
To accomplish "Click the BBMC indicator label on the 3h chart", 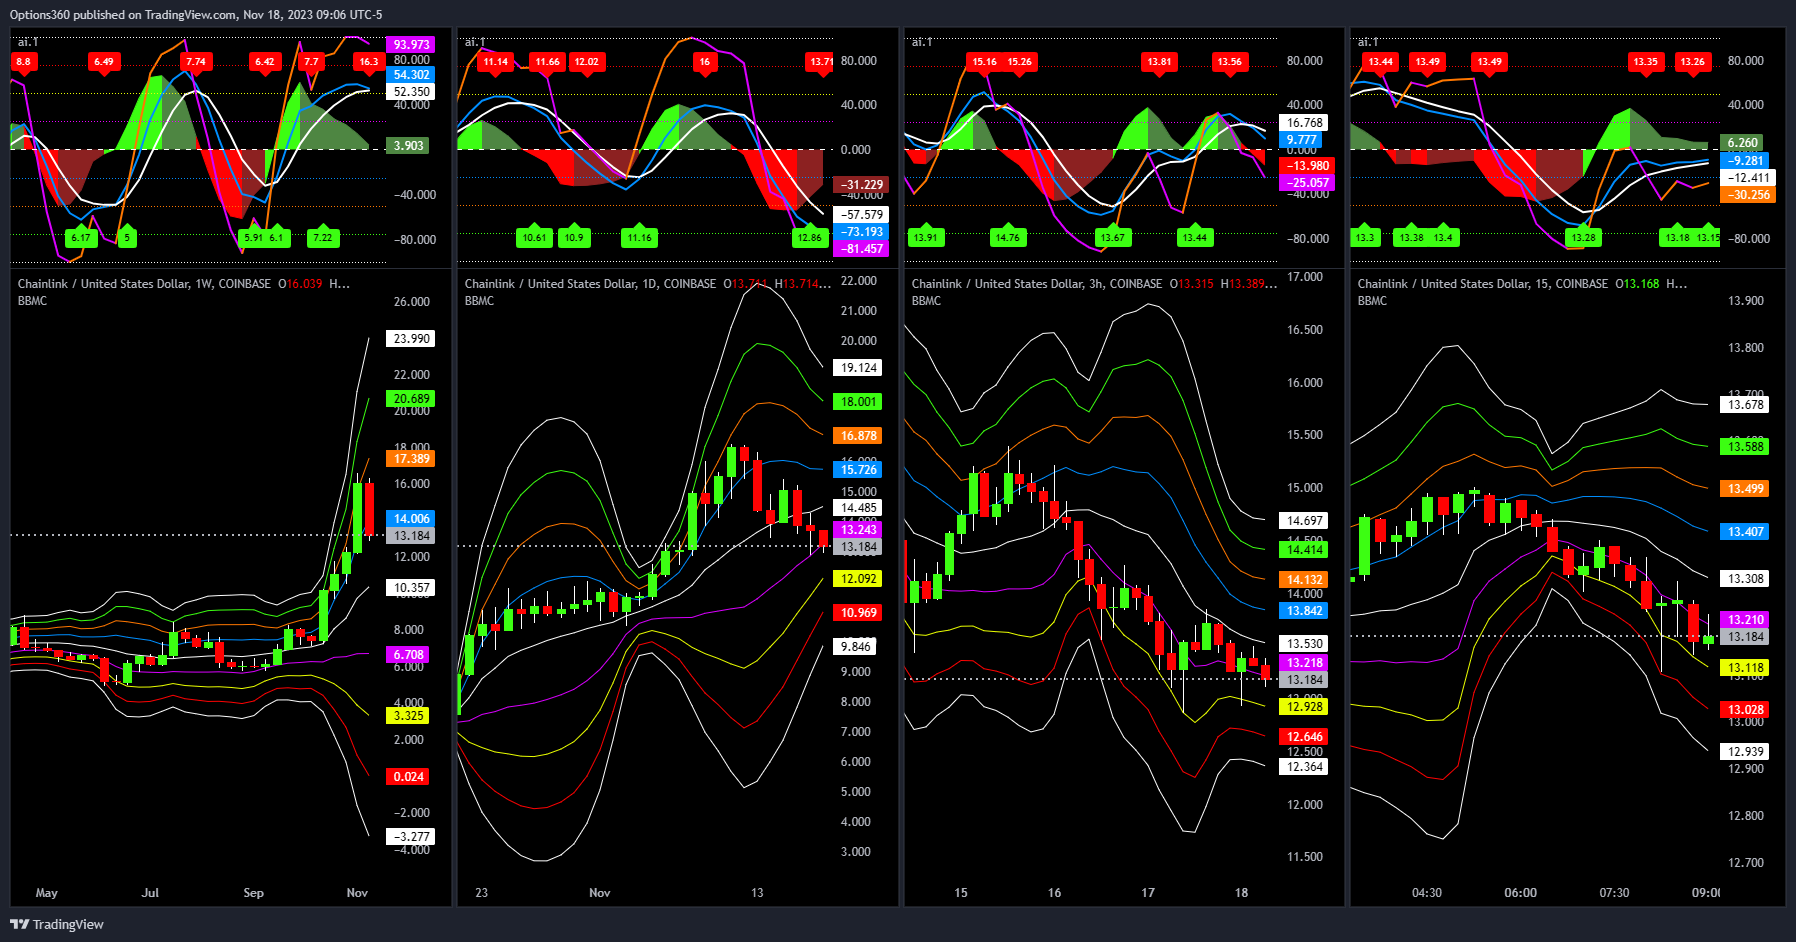I will pos(926,301).
